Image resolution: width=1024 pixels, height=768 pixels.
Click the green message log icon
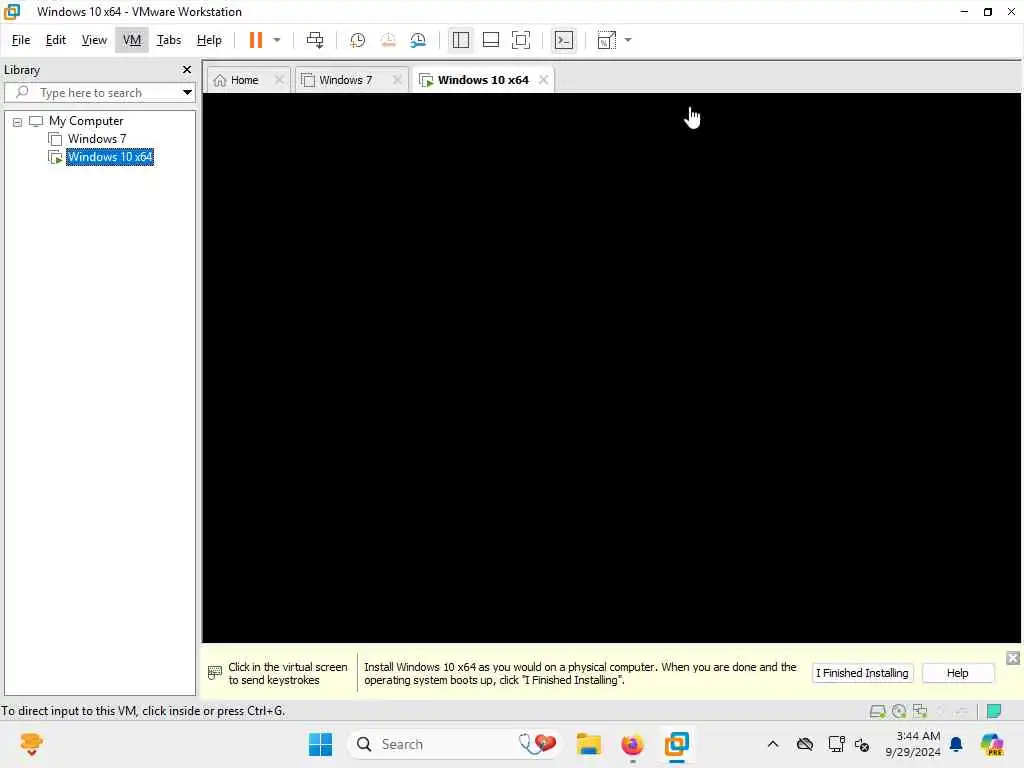click(x=994, y=711)
